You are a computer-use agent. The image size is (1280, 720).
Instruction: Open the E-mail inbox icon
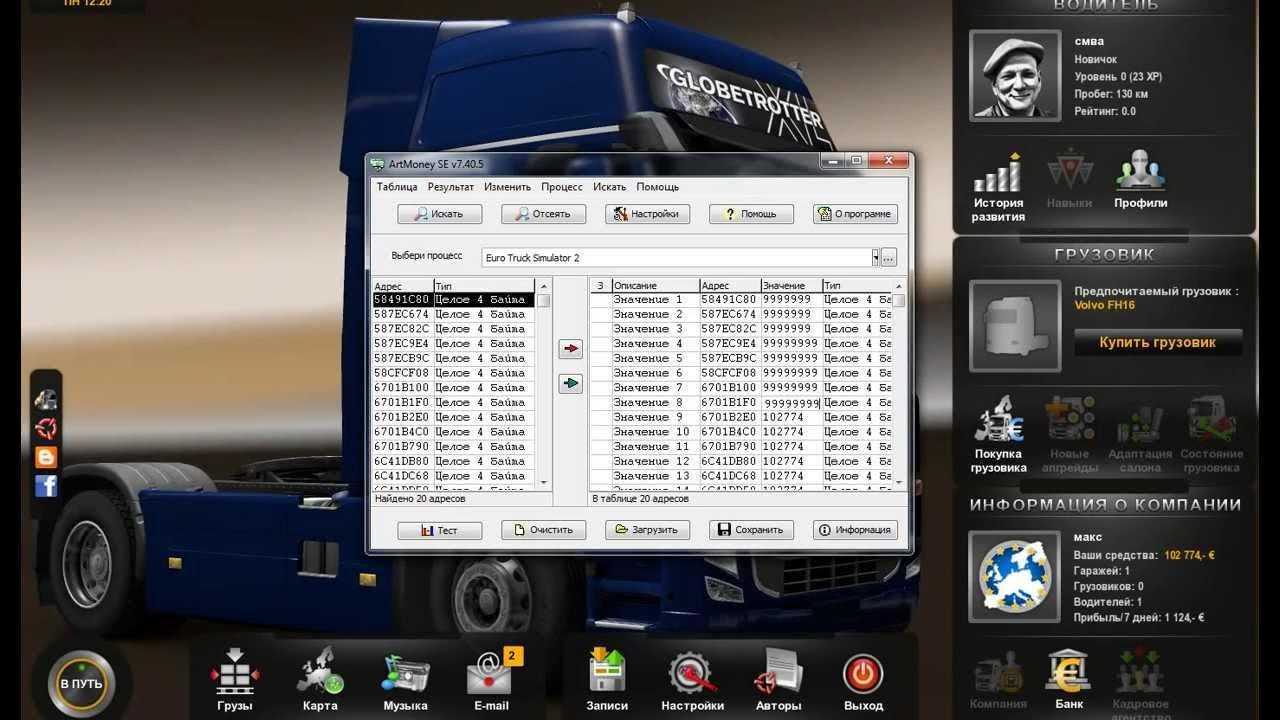(491, 672)
